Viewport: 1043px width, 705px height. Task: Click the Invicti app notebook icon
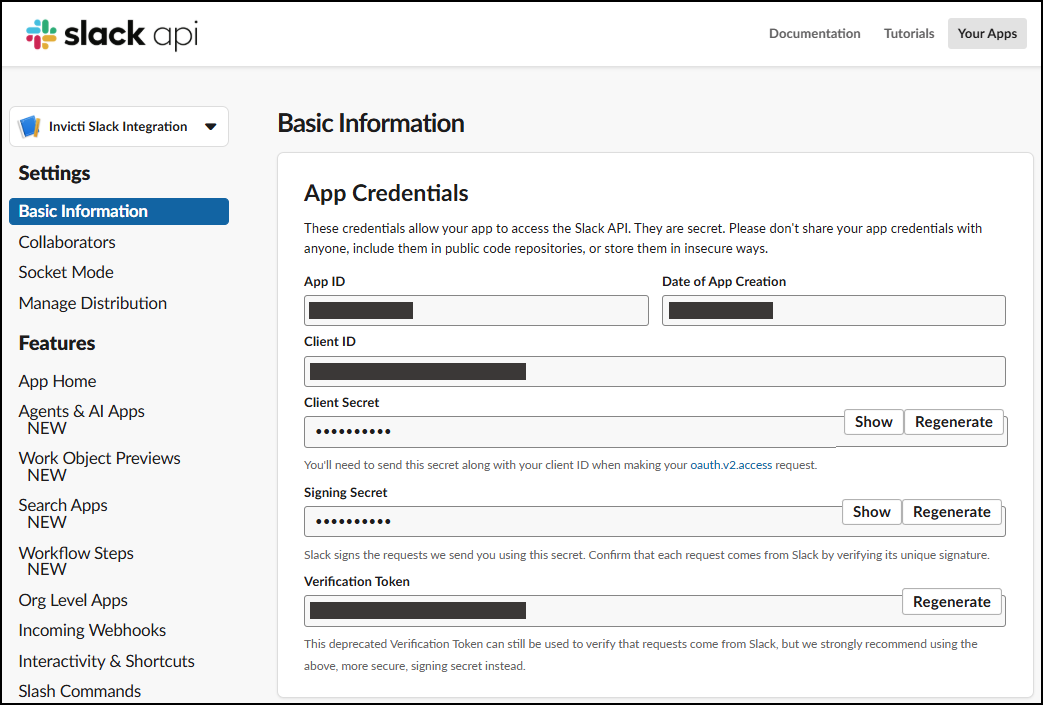coord(29,126)
